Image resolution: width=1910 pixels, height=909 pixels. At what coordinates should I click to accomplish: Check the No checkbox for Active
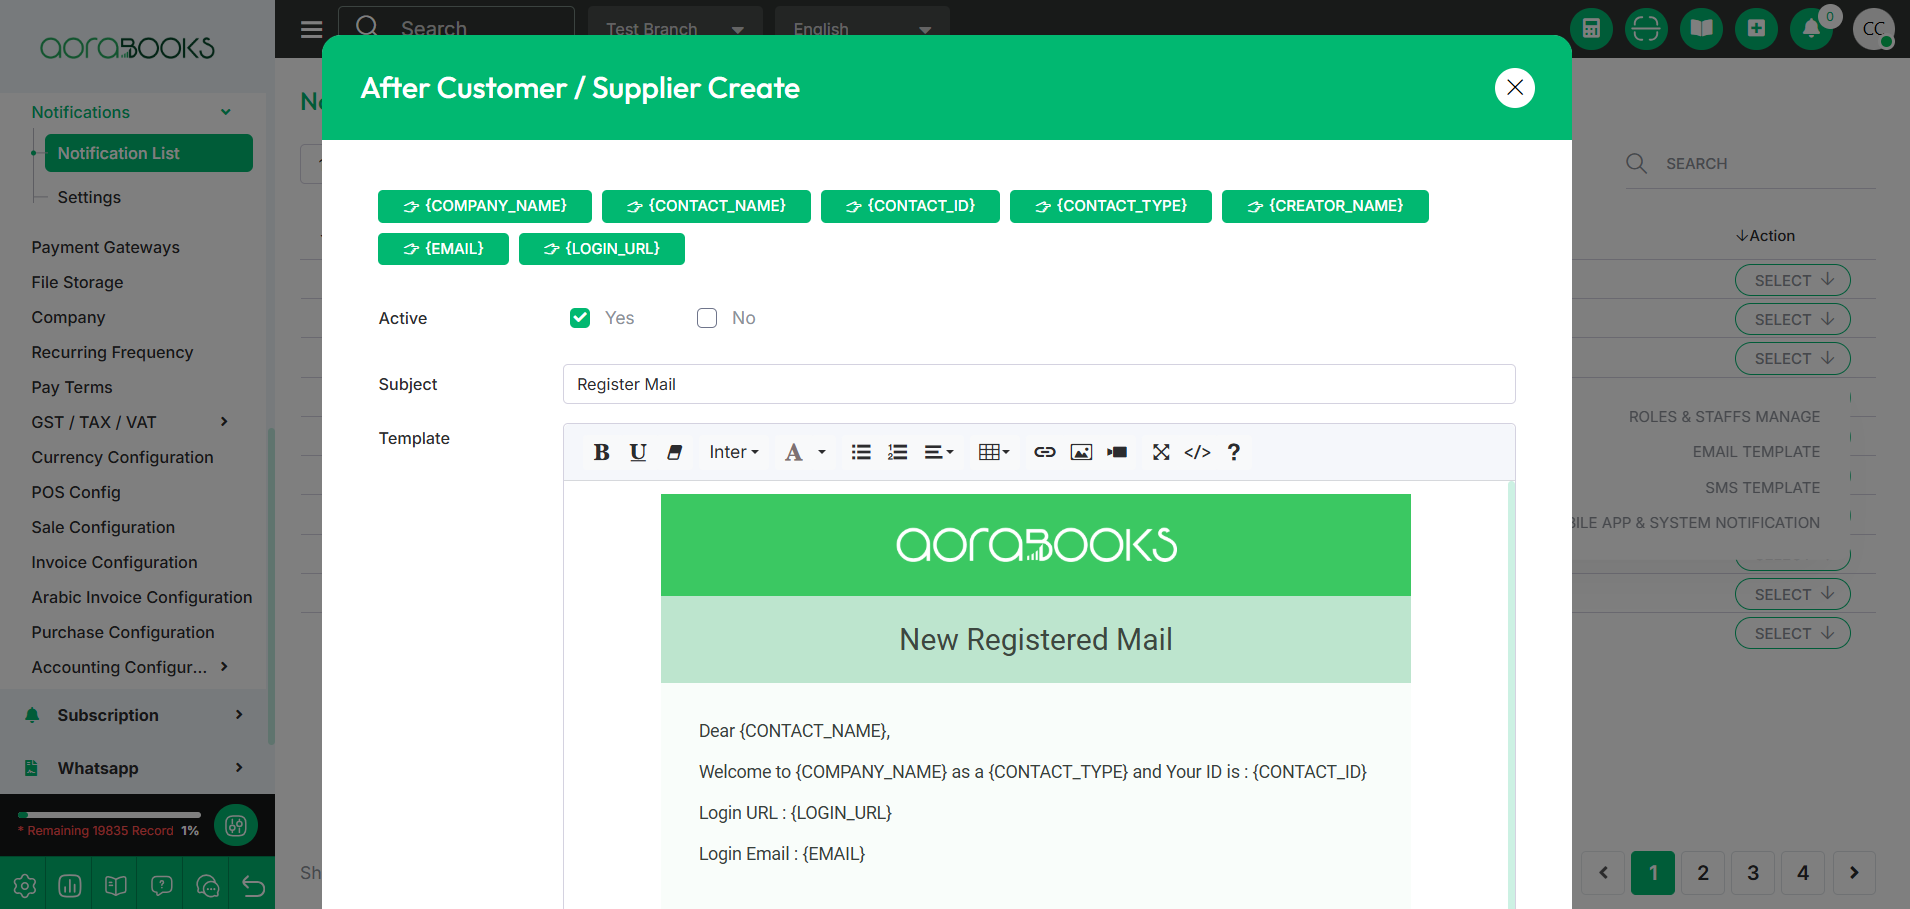point(707,318)
